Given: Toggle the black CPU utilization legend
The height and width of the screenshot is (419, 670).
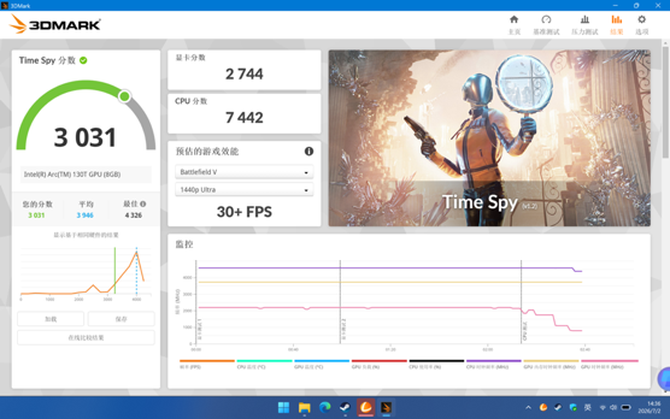Looking at the screenshot, I should (x=436, y=364).
